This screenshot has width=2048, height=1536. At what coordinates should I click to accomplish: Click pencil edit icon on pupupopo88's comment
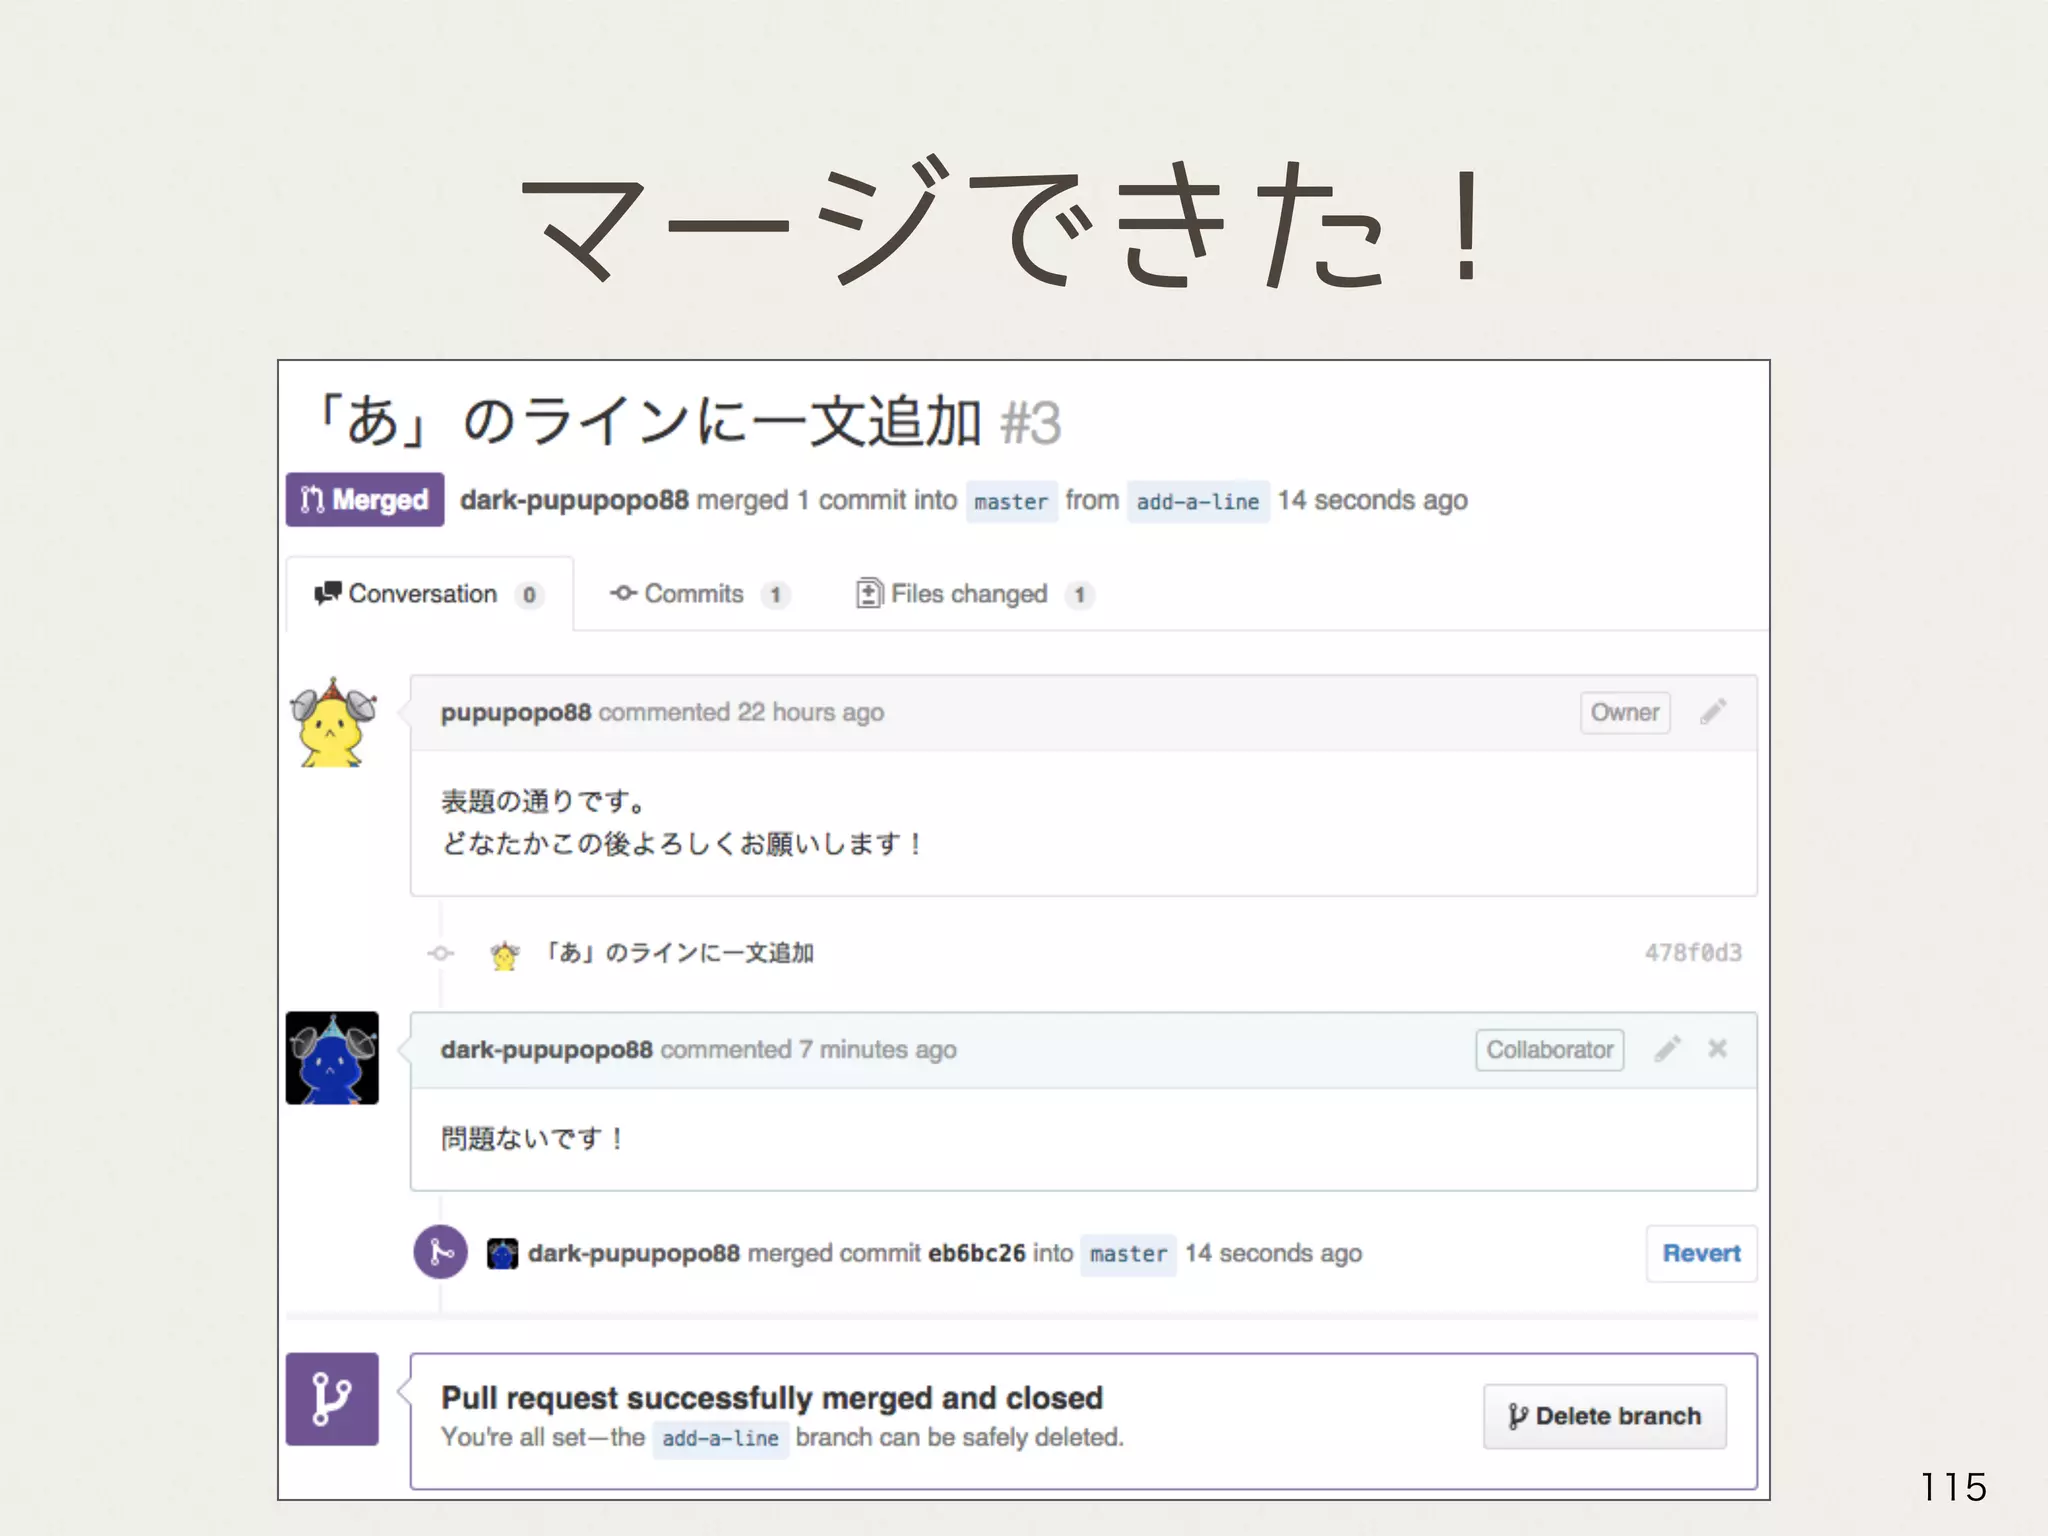pyautogui.click(x=1712, y=712)
